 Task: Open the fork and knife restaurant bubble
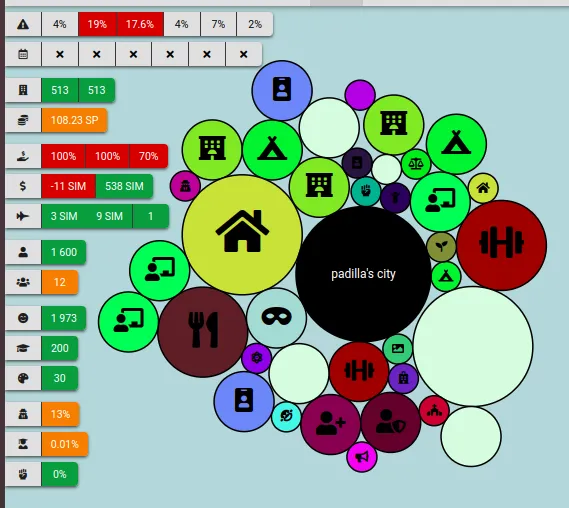point(203,332)
